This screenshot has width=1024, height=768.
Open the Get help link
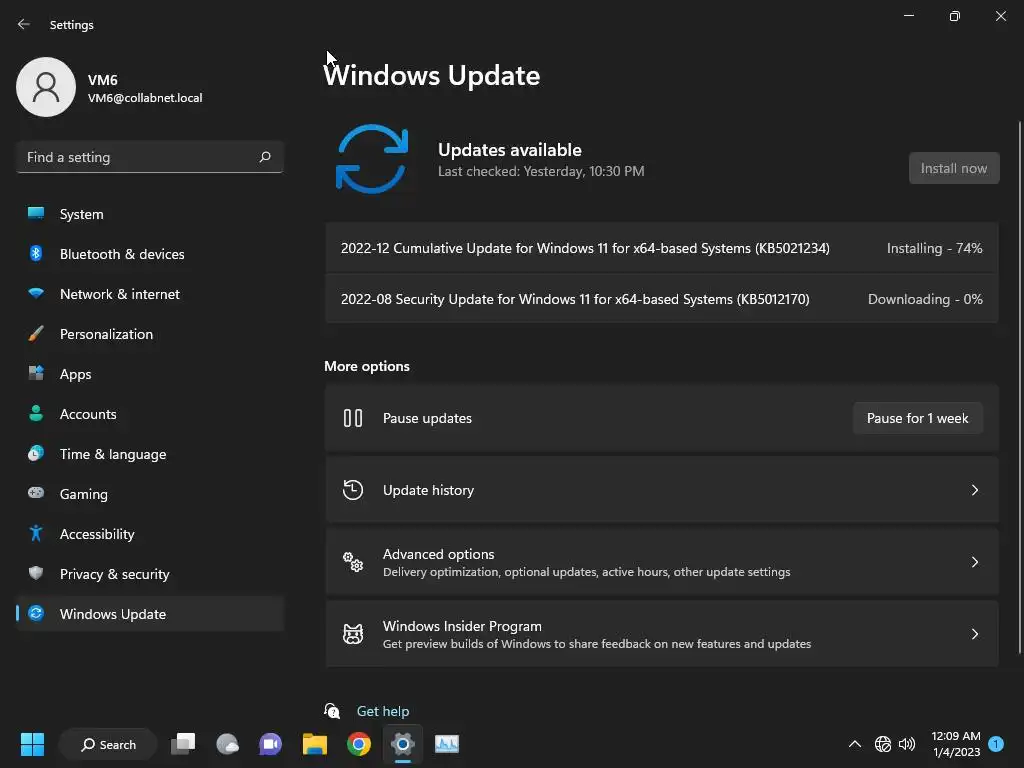[x=383, y=711]
